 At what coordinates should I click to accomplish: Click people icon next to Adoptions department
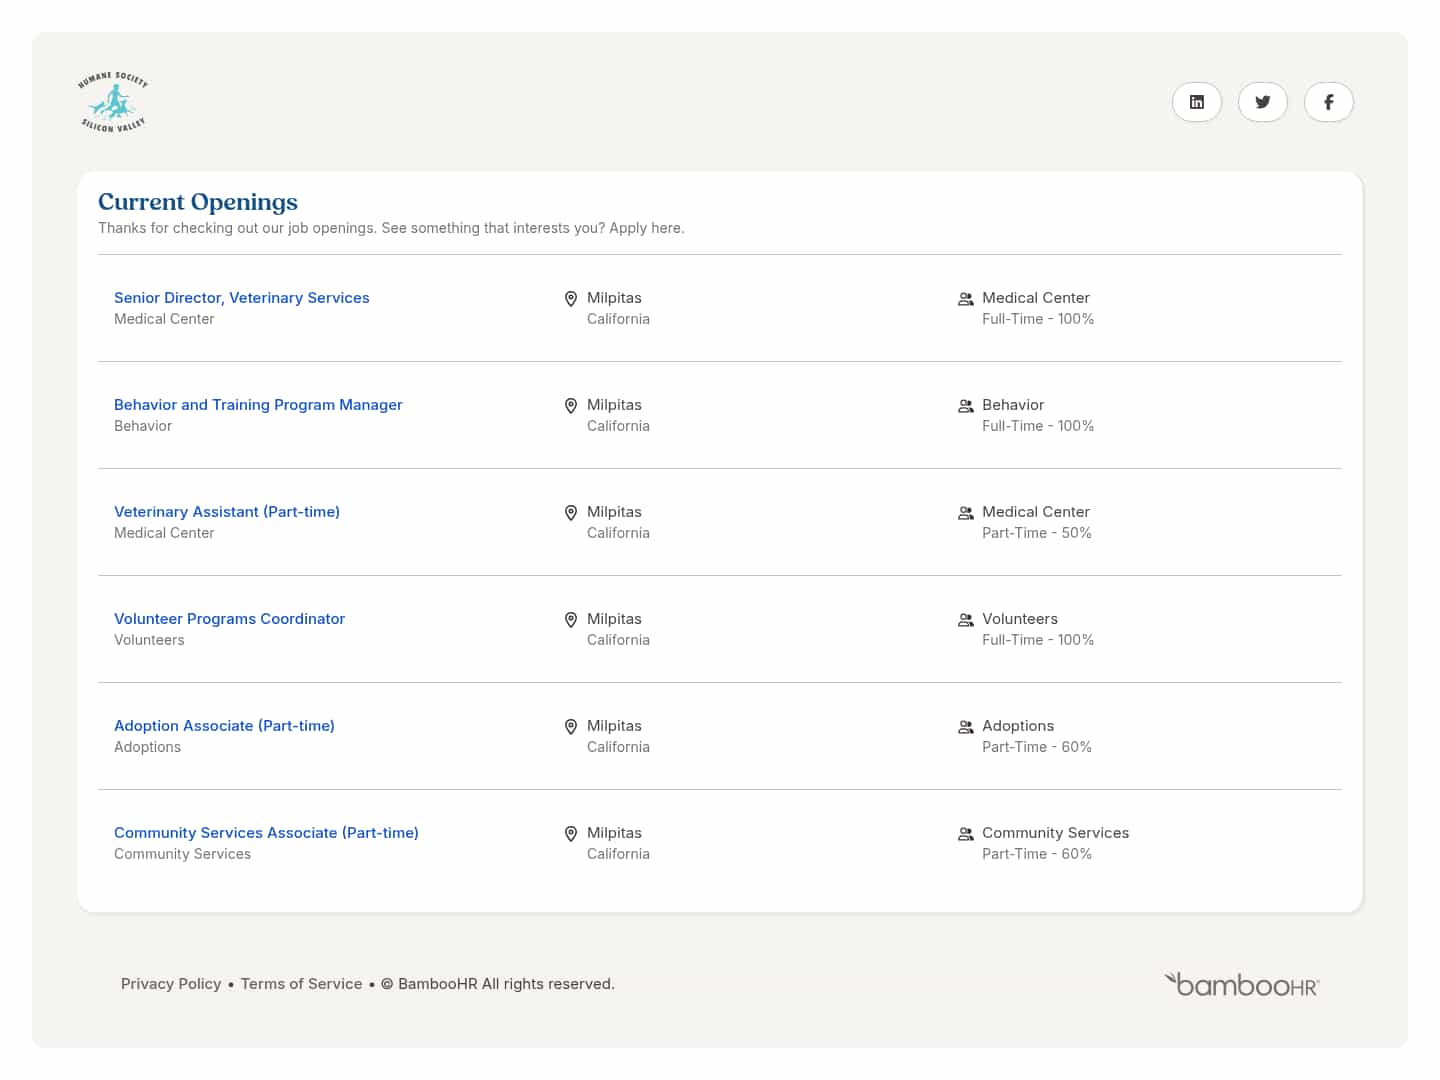(x=966, y=727)
